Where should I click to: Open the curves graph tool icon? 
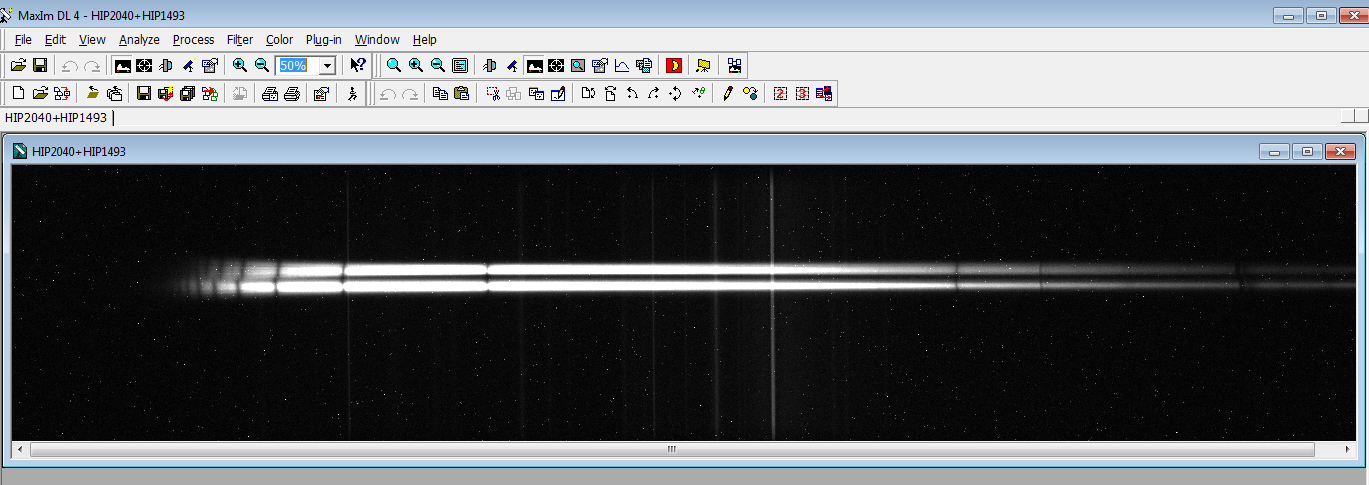click(622, 66)
